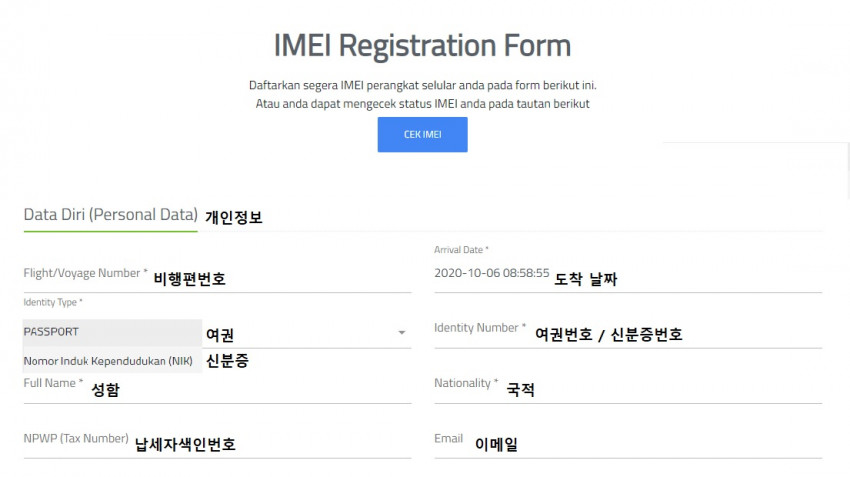The width and height of the screenshot is (850, 477).
Task: Click the small Arrival Date label
Action: pos(461,250)
